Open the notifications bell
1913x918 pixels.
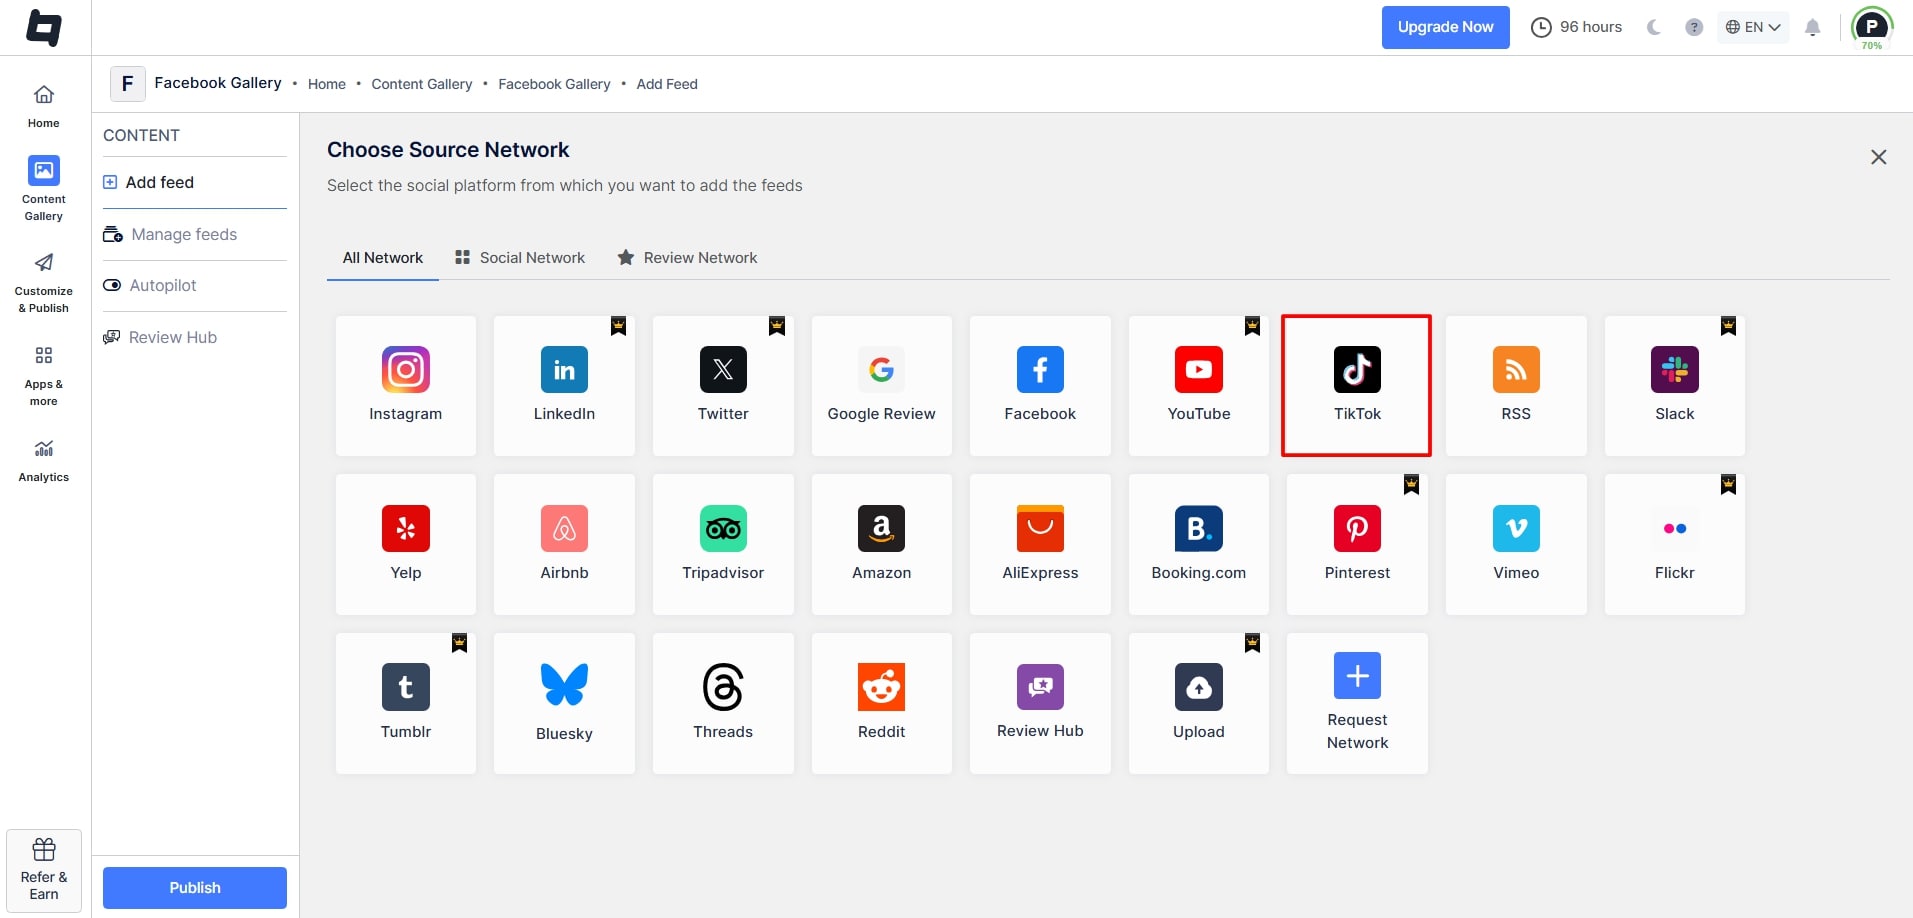pos(1811,27)
